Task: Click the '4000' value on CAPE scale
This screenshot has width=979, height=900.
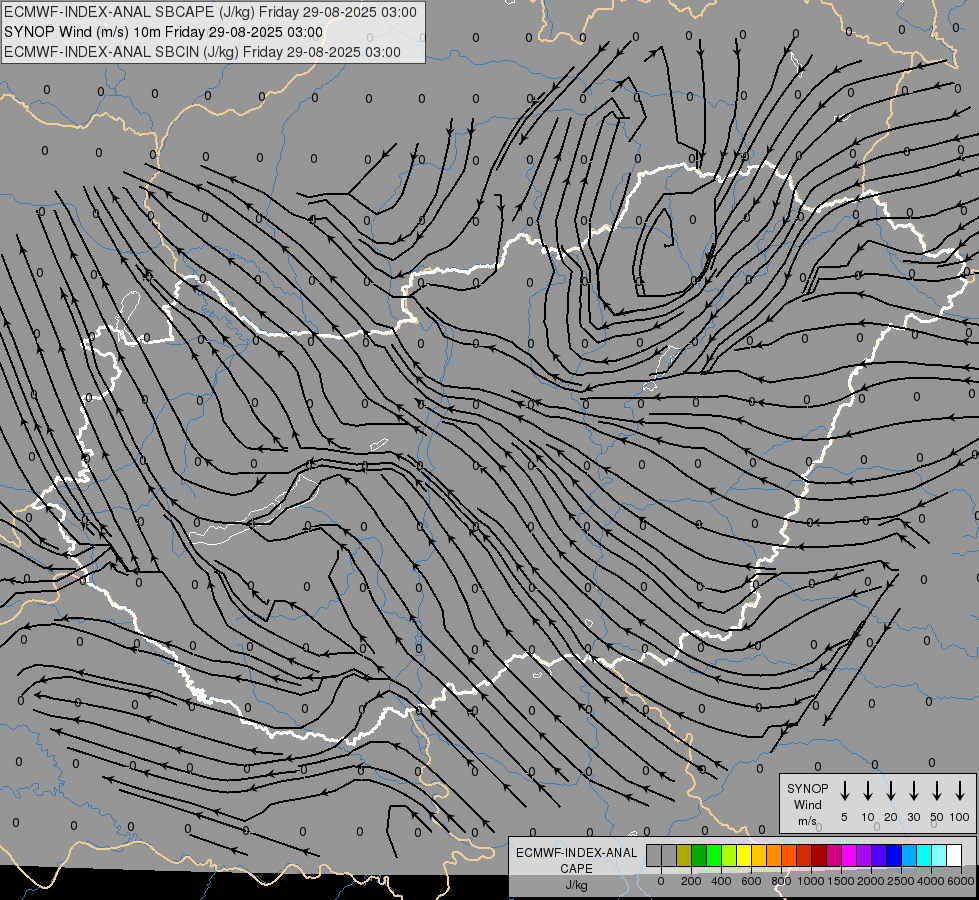Action: pyautogui.click(x=931, y=881)
